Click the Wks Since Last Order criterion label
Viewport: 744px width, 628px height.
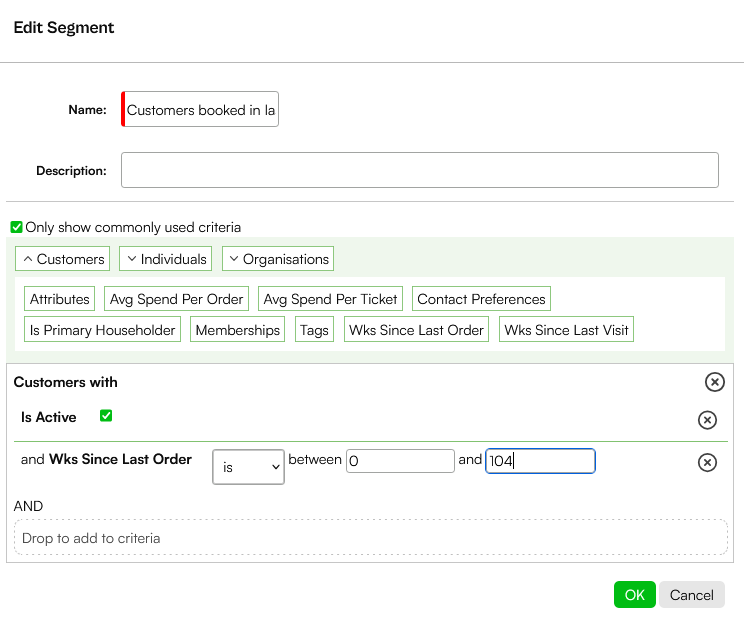pos(121,459)
